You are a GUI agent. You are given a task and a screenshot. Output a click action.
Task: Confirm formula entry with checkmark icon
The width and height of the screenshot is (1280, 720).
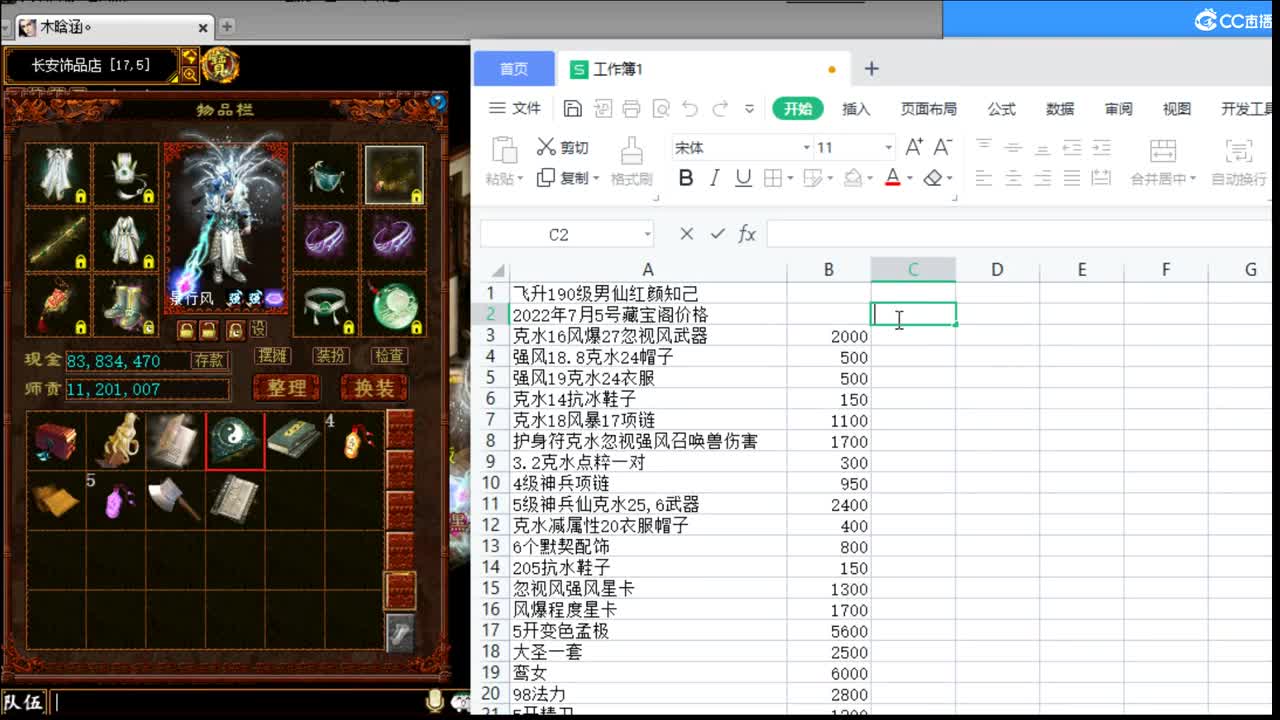click(x=717, y=234)
